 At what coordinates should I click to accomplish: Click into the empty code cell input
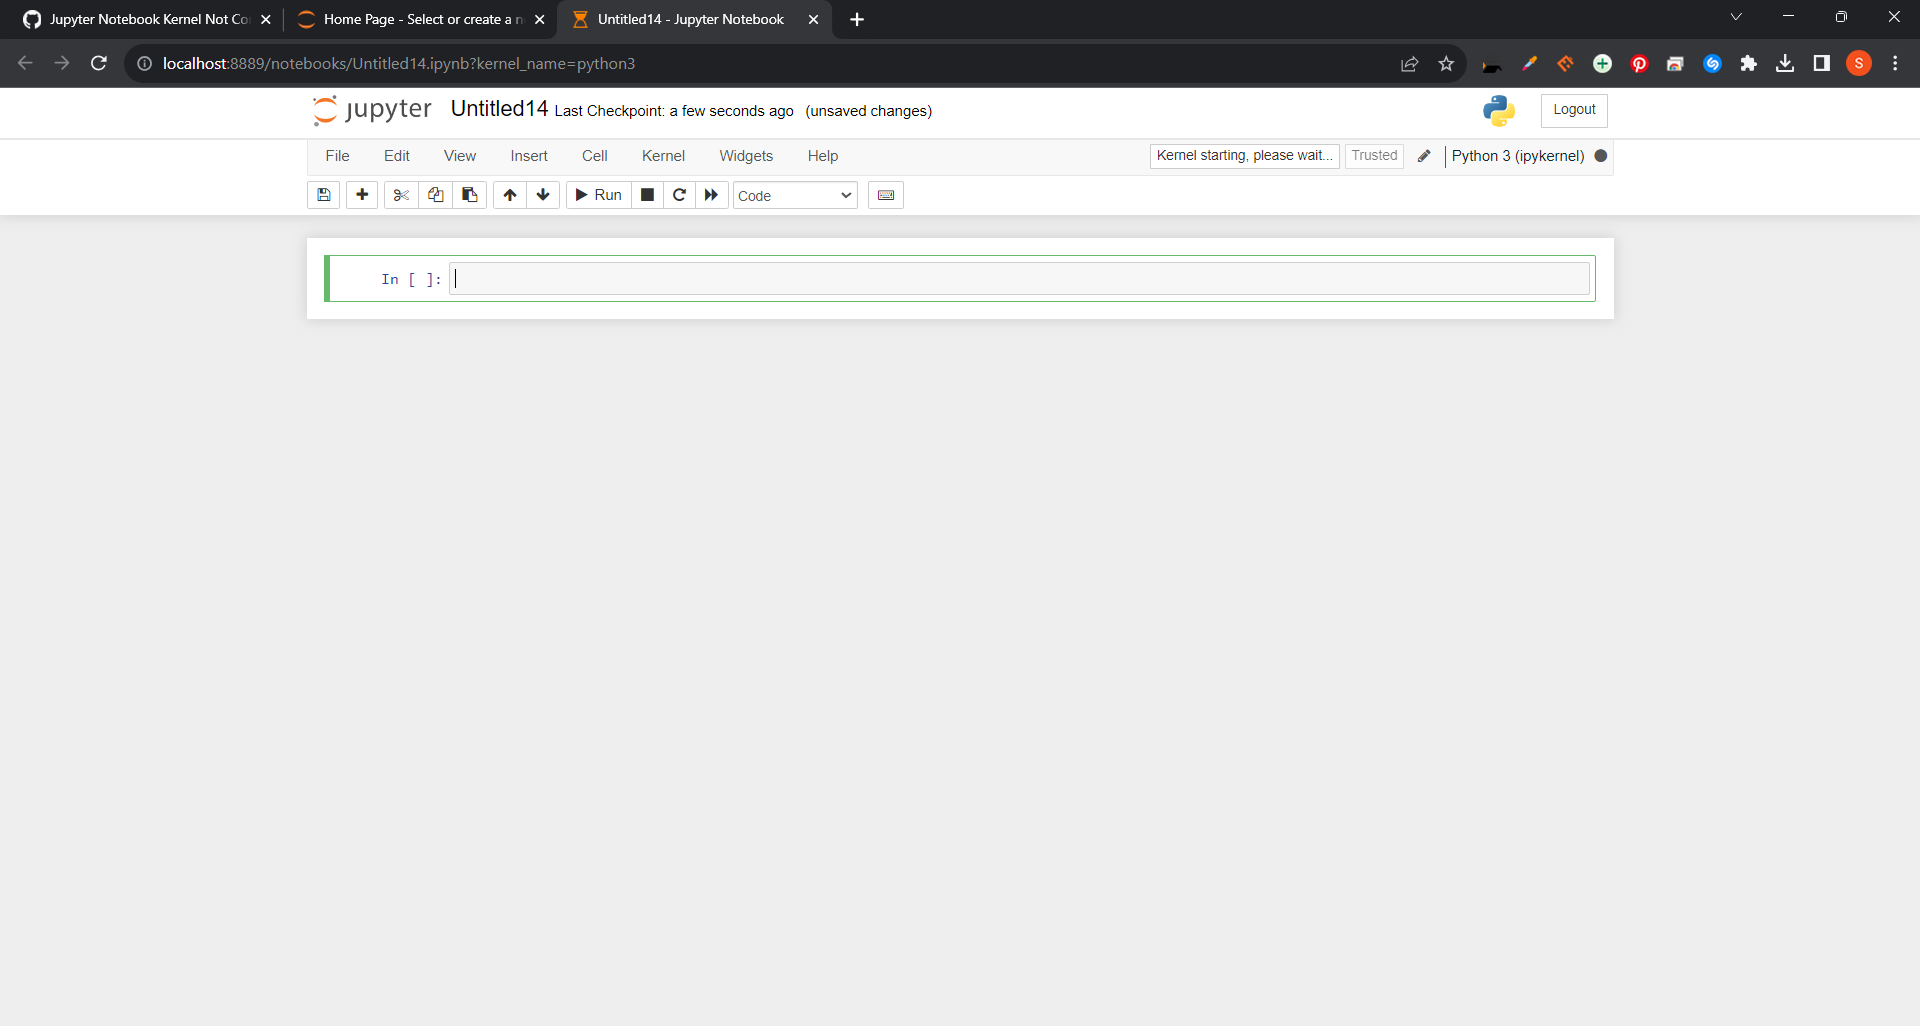coord(1019,279)
